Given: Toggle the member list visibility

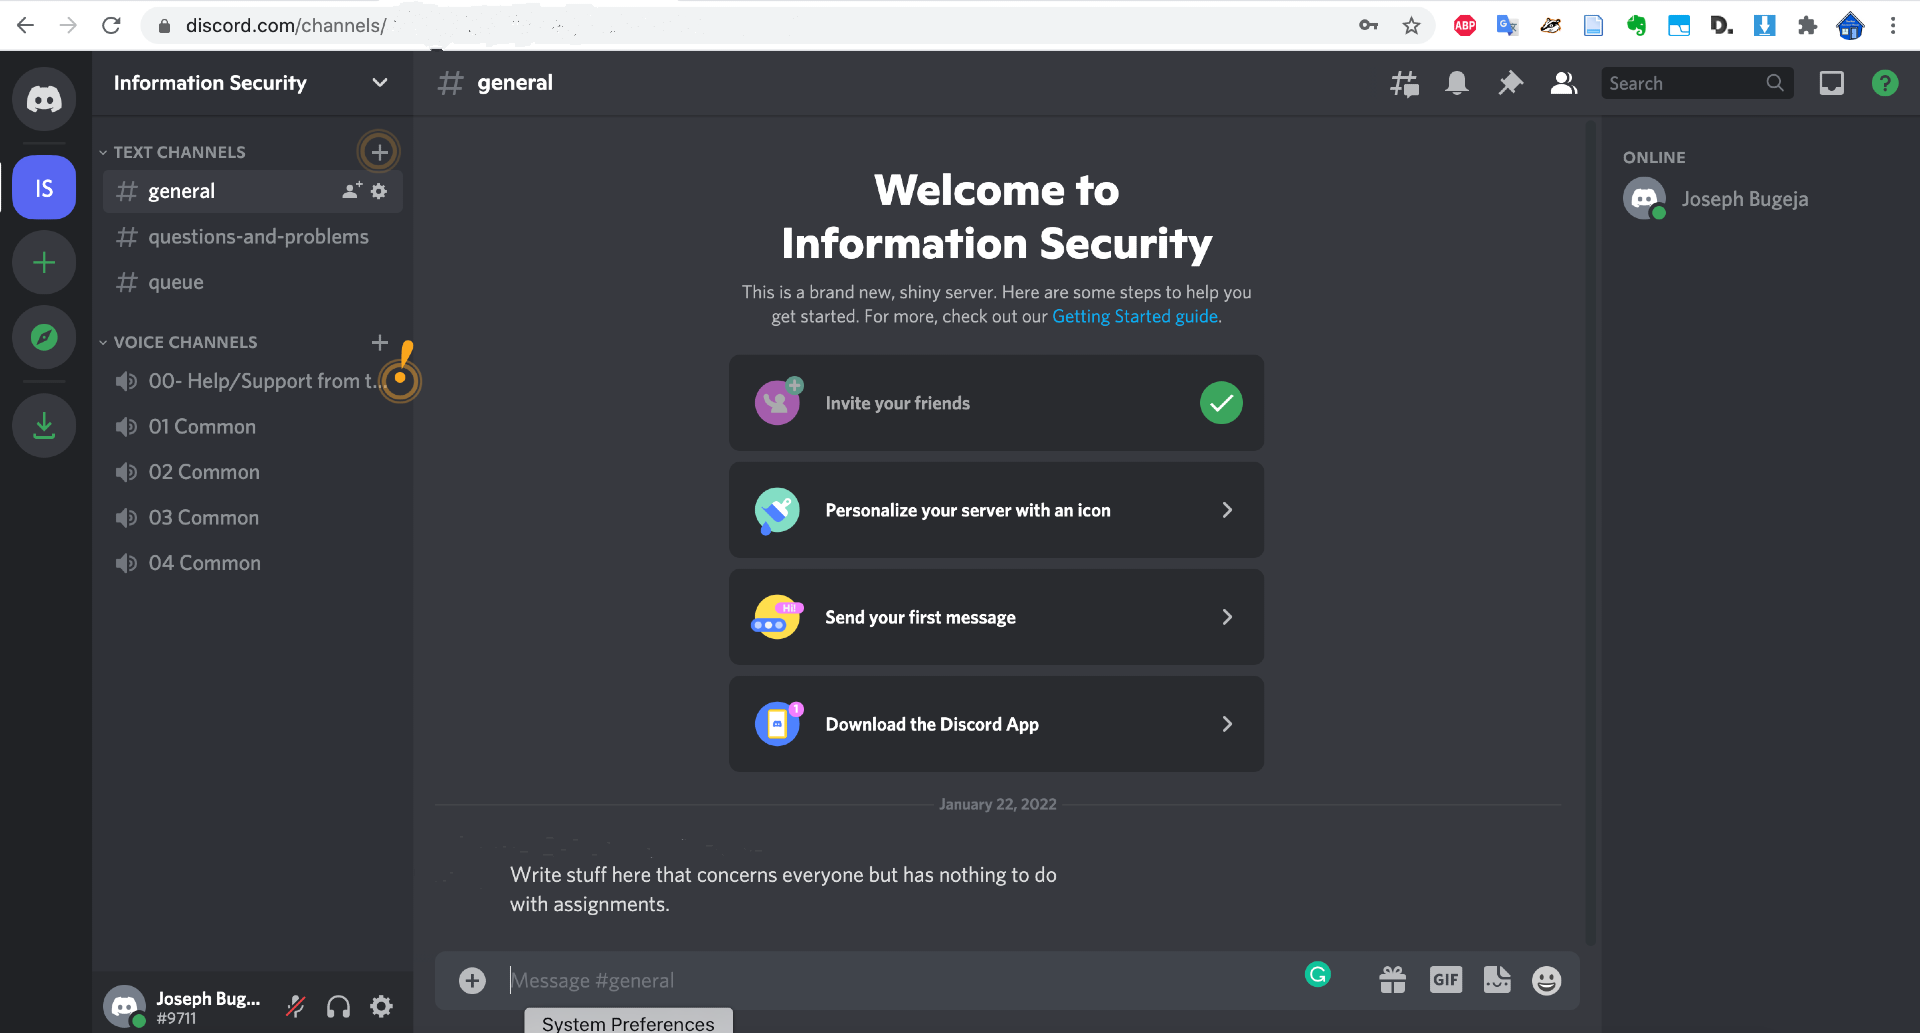Looking at the screenshot, I should (x=1564, y=84).
